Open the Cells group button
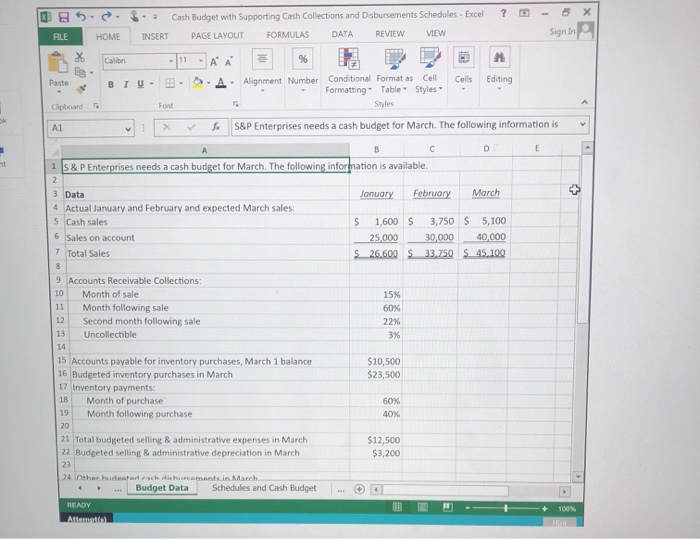This screenshot has width=700, height=539. pos(463,70)
